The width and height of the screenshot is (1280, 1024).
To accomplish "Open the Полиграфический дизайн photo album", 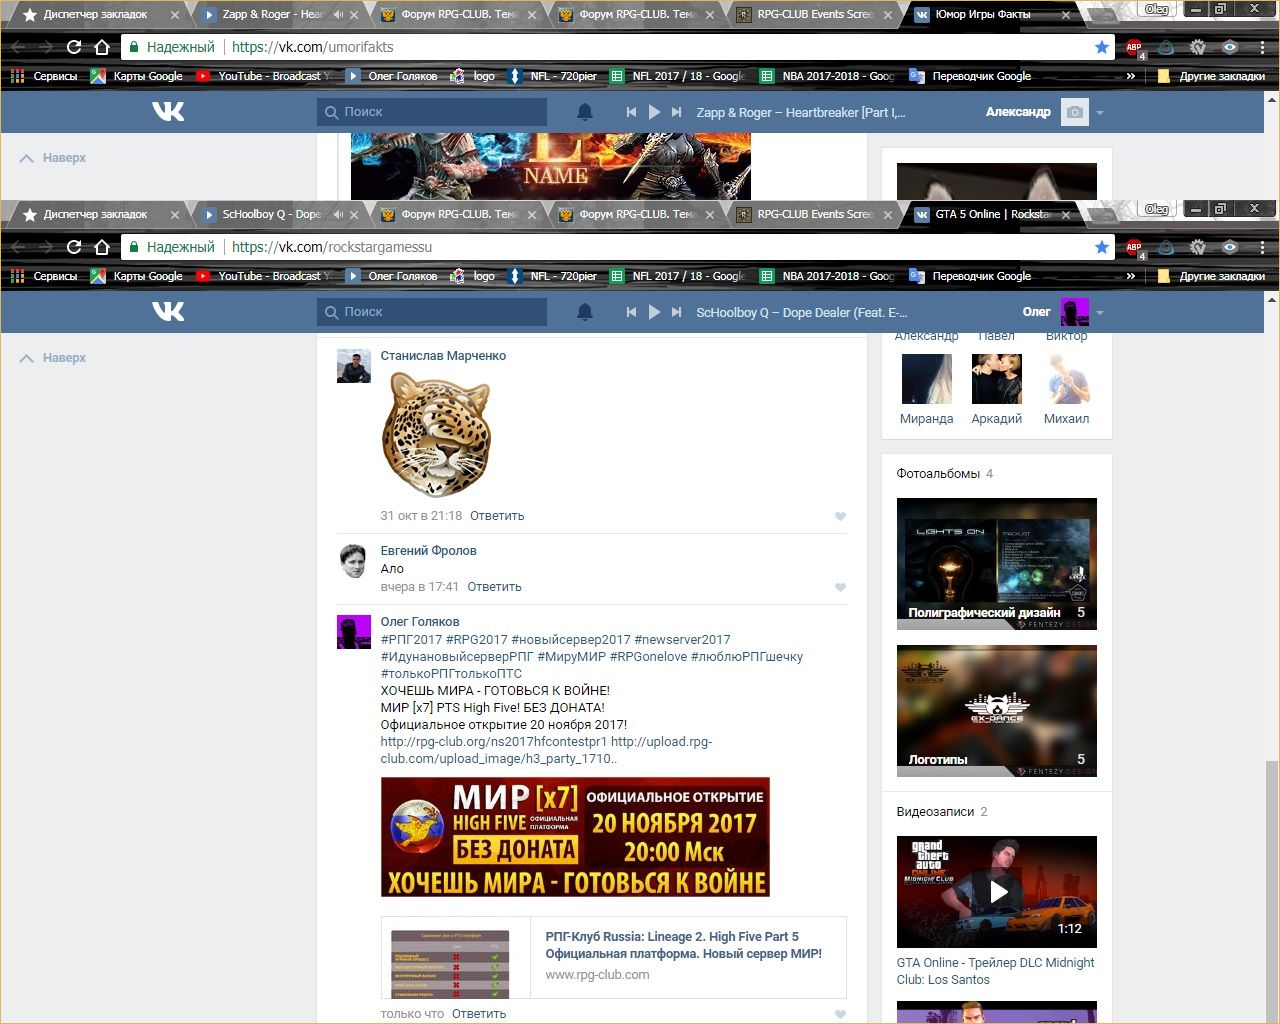I will (997, 564).
